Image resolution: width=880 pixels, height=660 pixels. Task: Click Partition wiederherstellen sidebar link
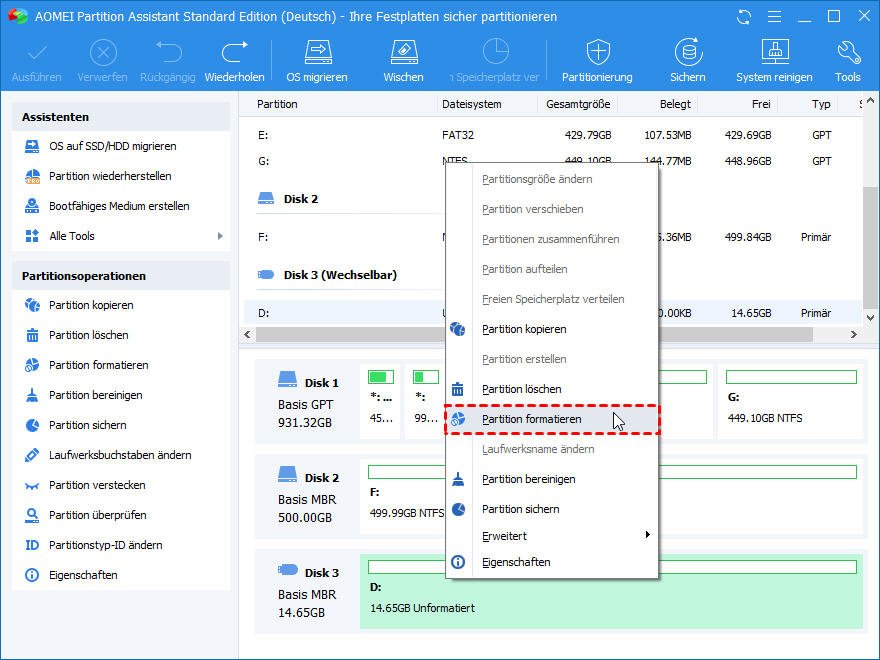110,176
